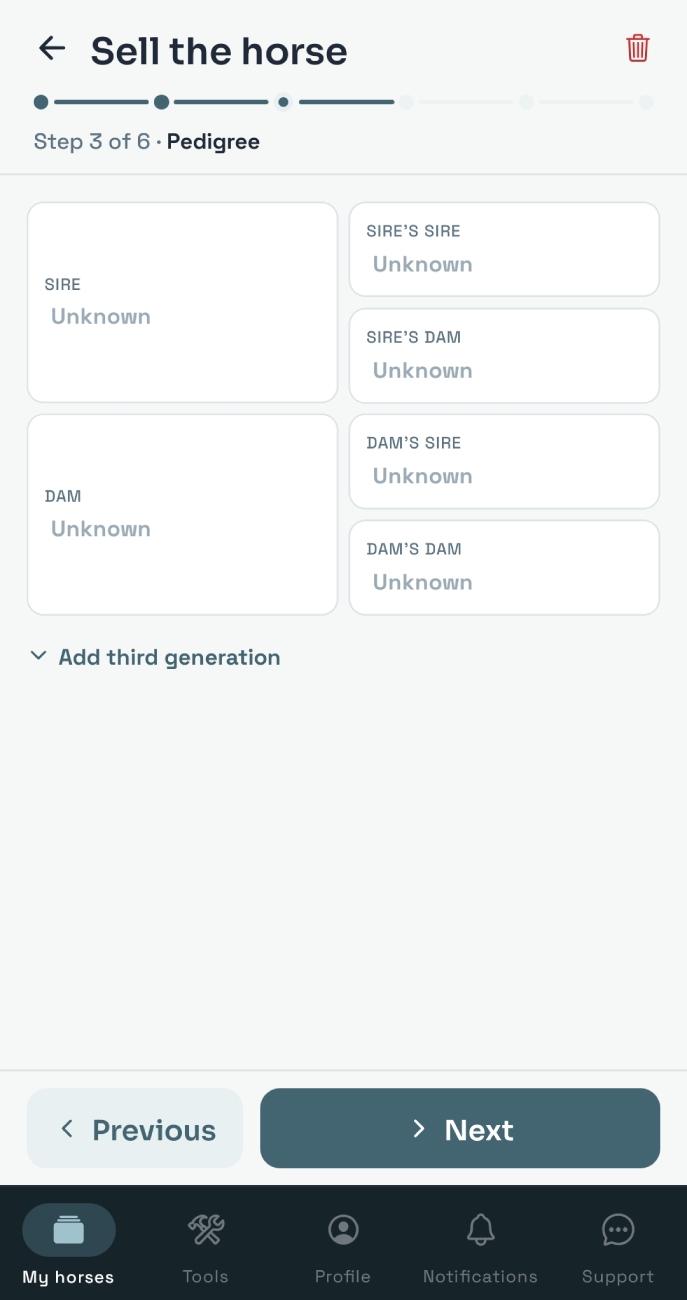
Task: Go to the Next step
Action: click(460, 1128)
